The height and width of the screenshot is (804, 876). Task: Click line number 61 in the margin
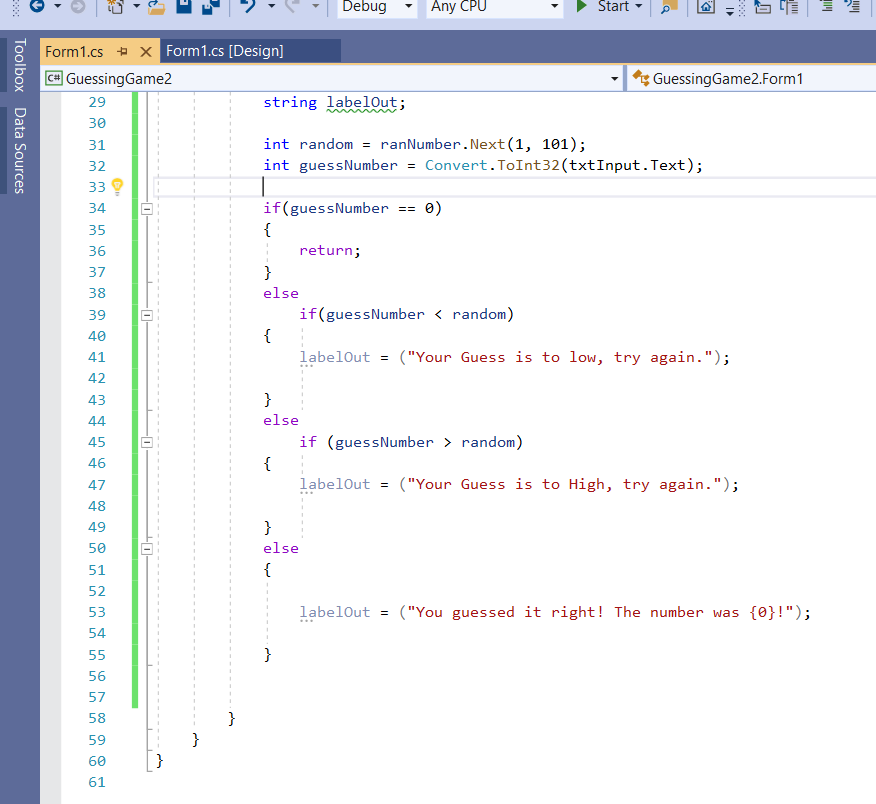coord(97,782)
